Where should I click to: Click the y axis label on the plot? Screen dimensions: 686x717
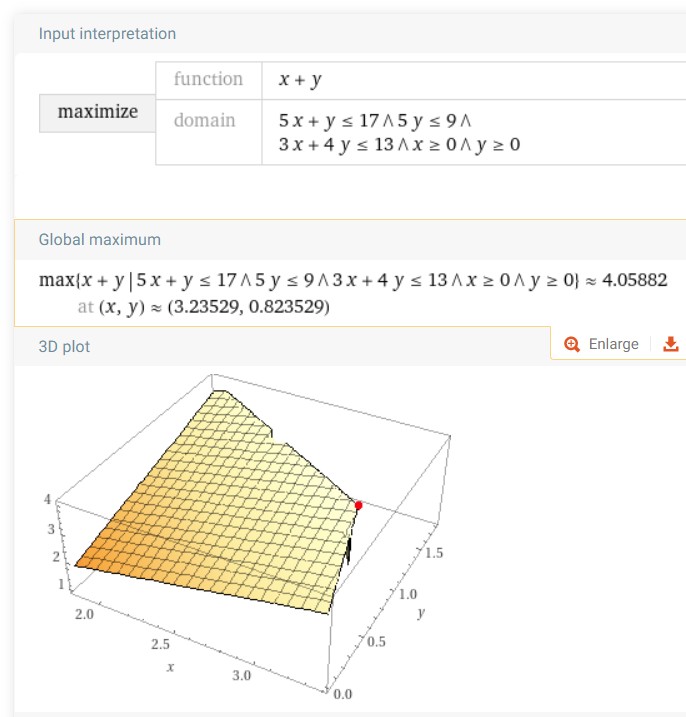(421, 613)
